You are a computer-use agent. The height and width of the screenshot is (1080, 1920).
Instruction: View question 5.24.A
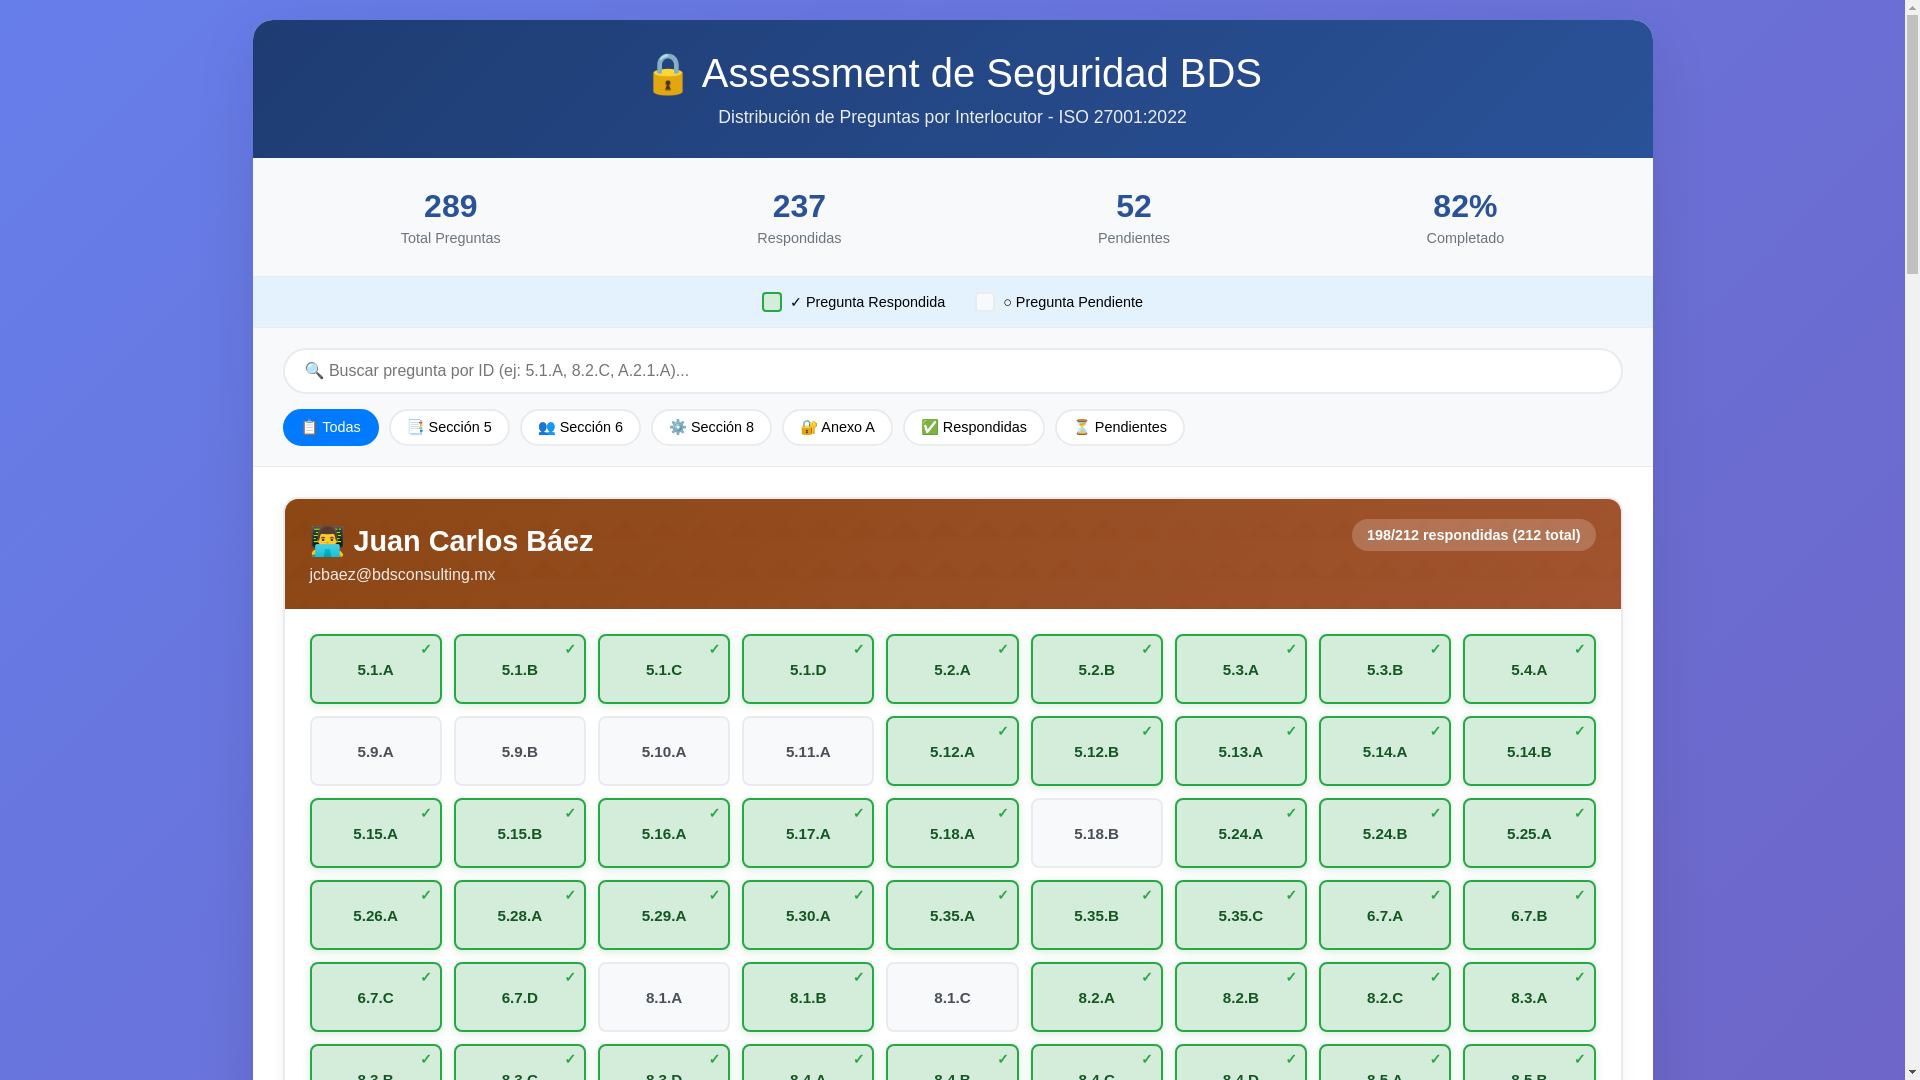[x=1241, y=833]
